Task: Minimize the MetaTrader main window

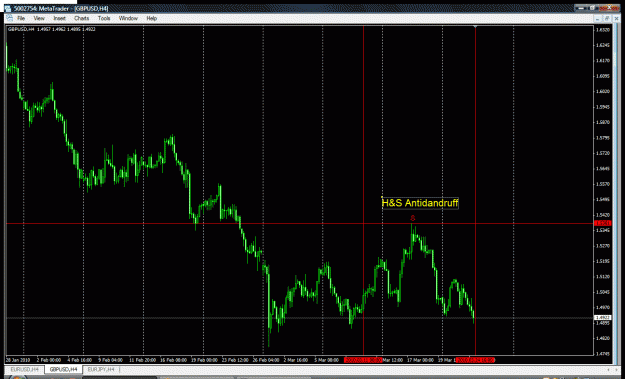Action: tap(581, 8)
